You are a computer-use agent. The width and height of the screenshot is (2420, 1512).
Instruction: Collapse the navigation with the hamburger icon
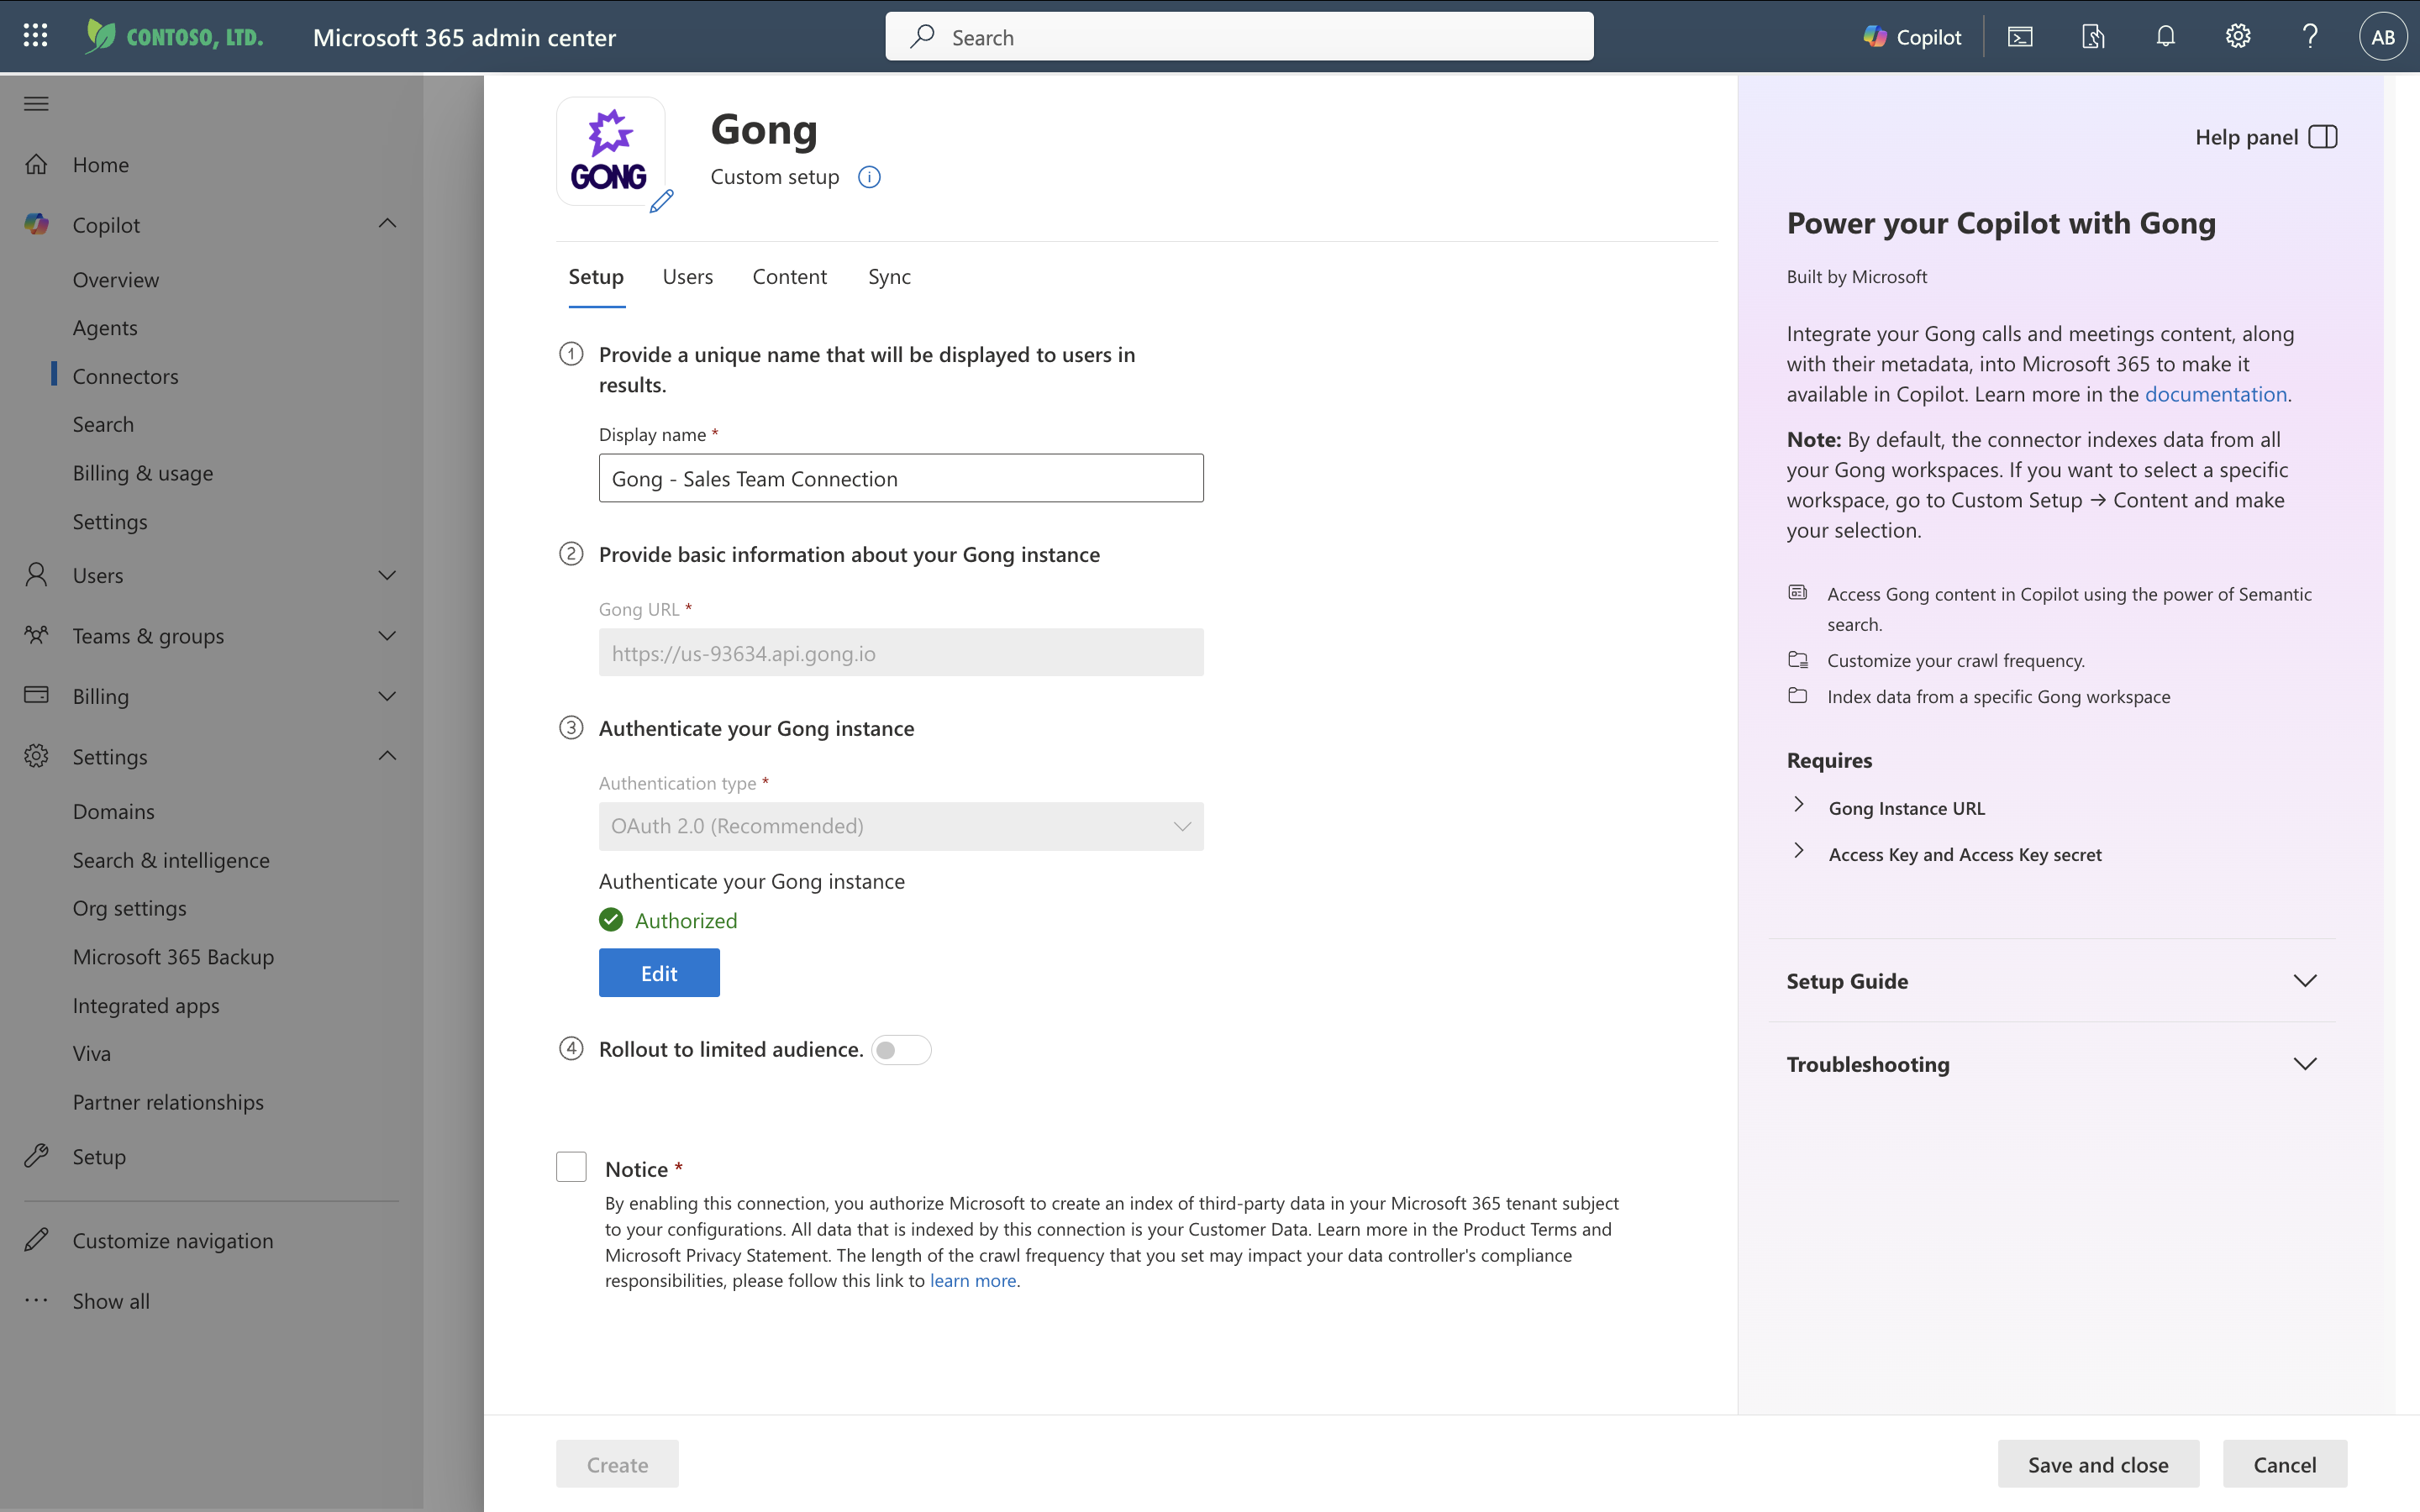[x=35, y=103]
